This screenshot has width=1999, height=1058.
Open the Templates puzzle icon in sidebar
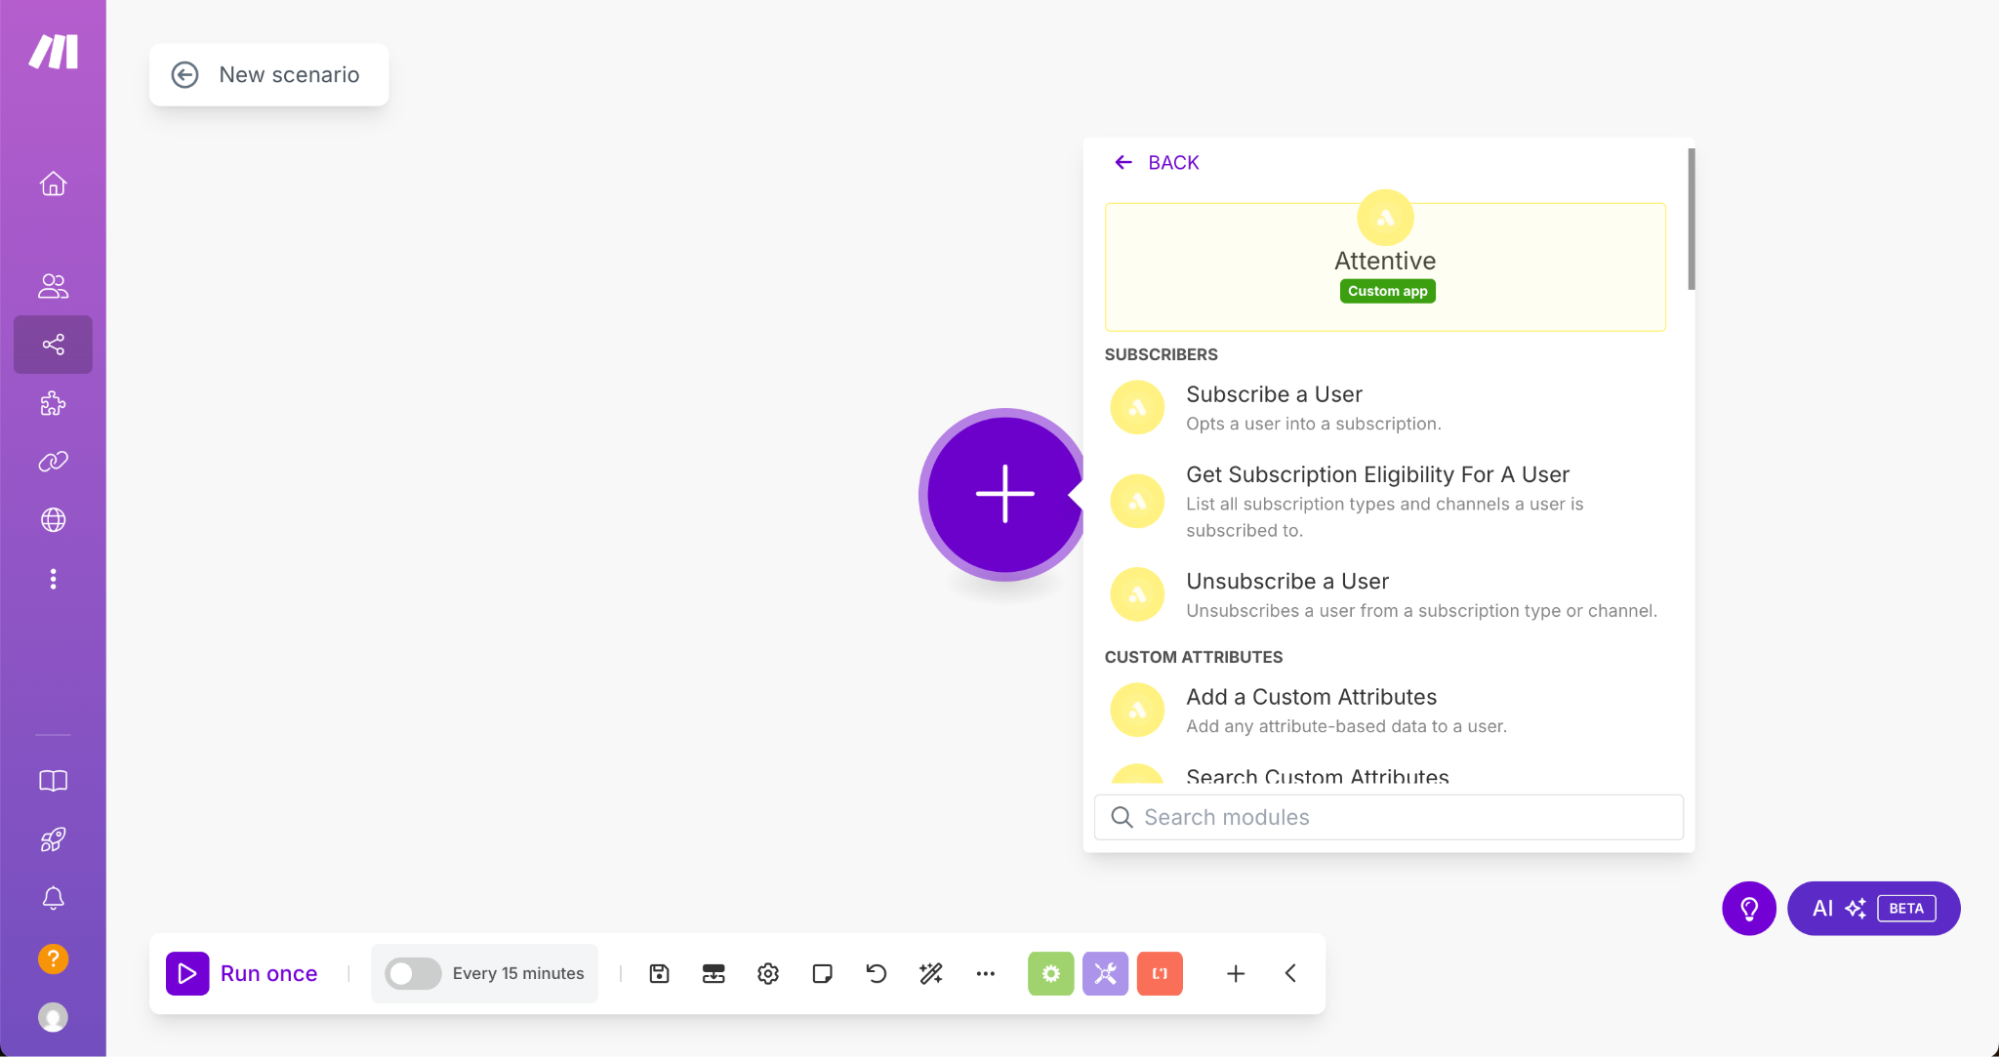point(53,404)
